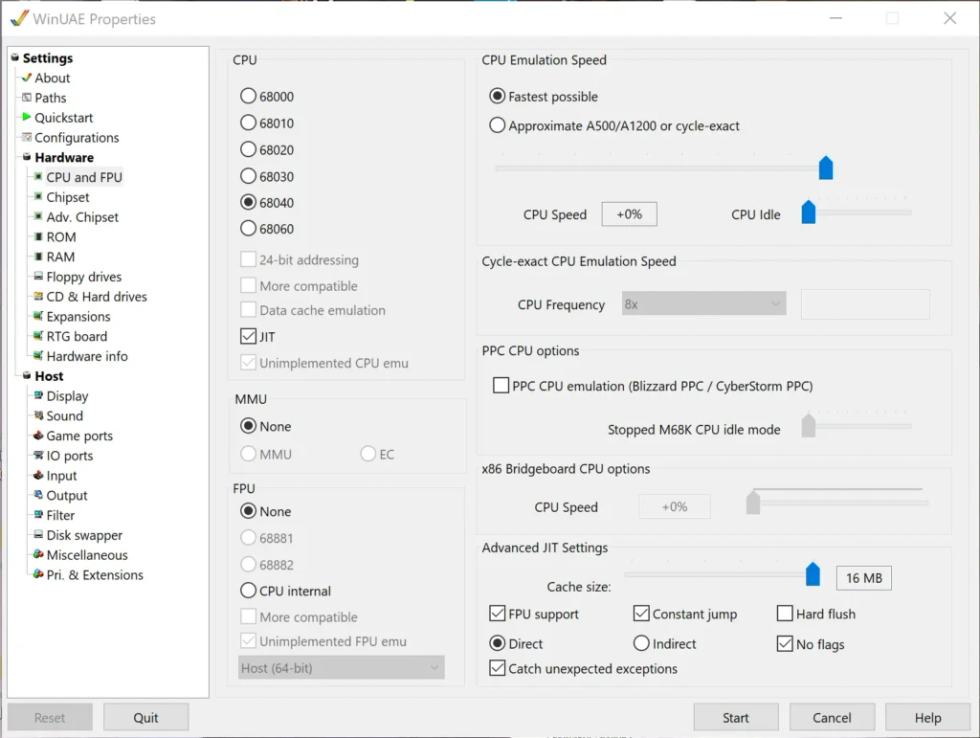
Task: Click the Help button
Action: click(x=928, y=717)
